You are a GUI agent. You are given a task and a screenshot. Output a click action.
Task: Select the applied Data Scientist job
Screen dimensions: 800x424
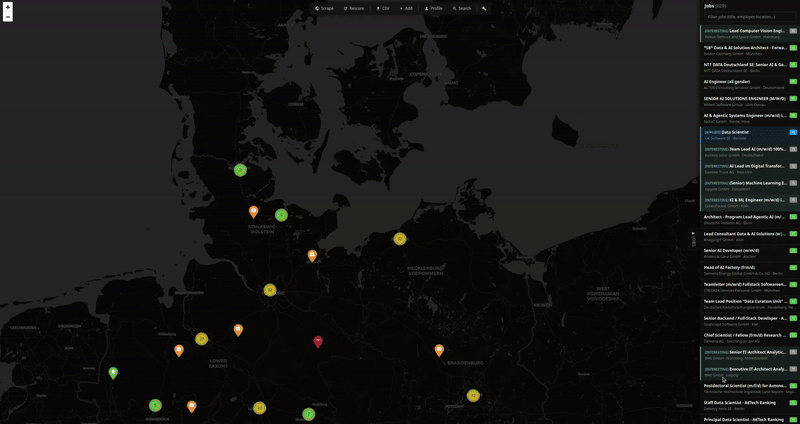click(x=749, y=135)
